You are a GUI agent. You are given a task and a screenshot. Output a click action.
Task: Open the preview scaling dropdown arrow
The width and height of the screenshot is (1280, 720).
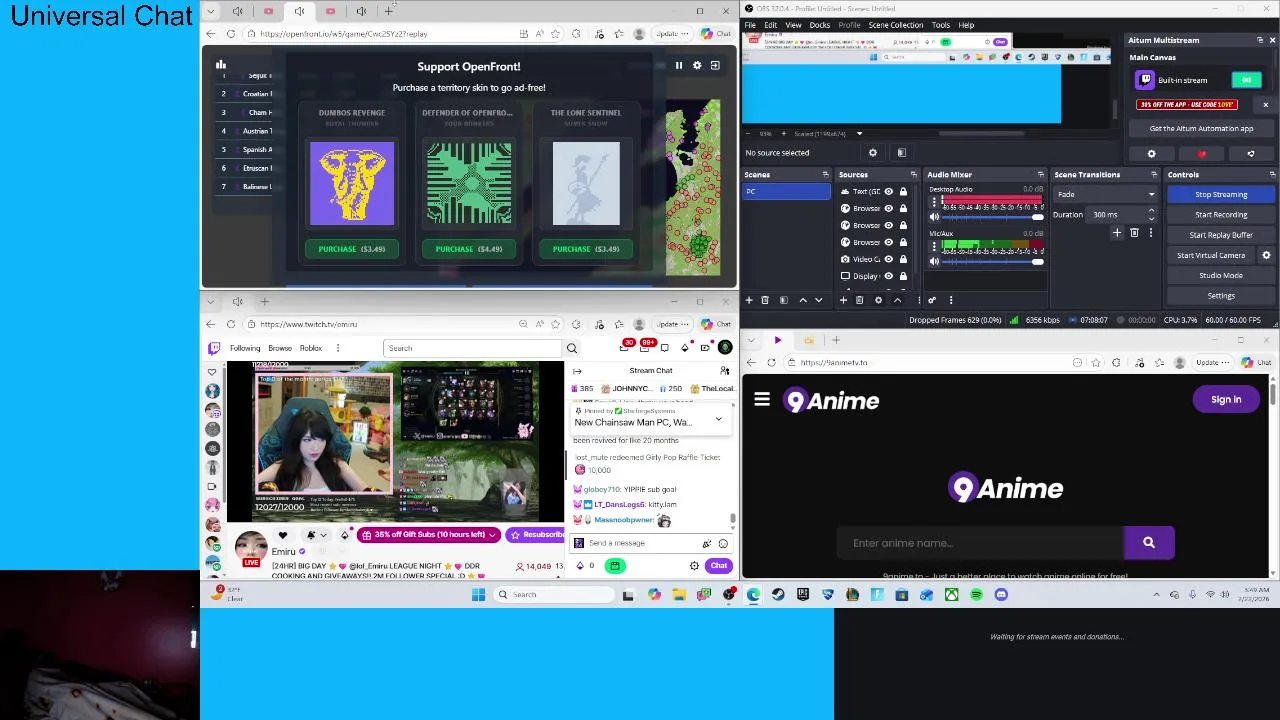pos(858,133)
